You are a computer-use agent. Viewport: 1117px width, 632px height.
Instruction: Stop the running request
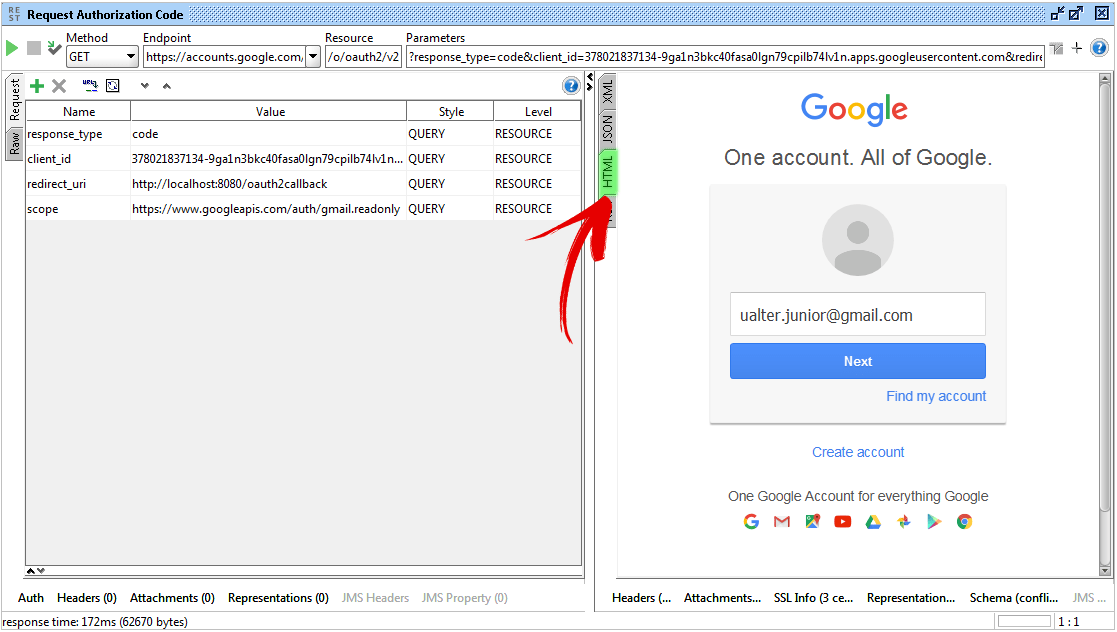tap(33, 47)
